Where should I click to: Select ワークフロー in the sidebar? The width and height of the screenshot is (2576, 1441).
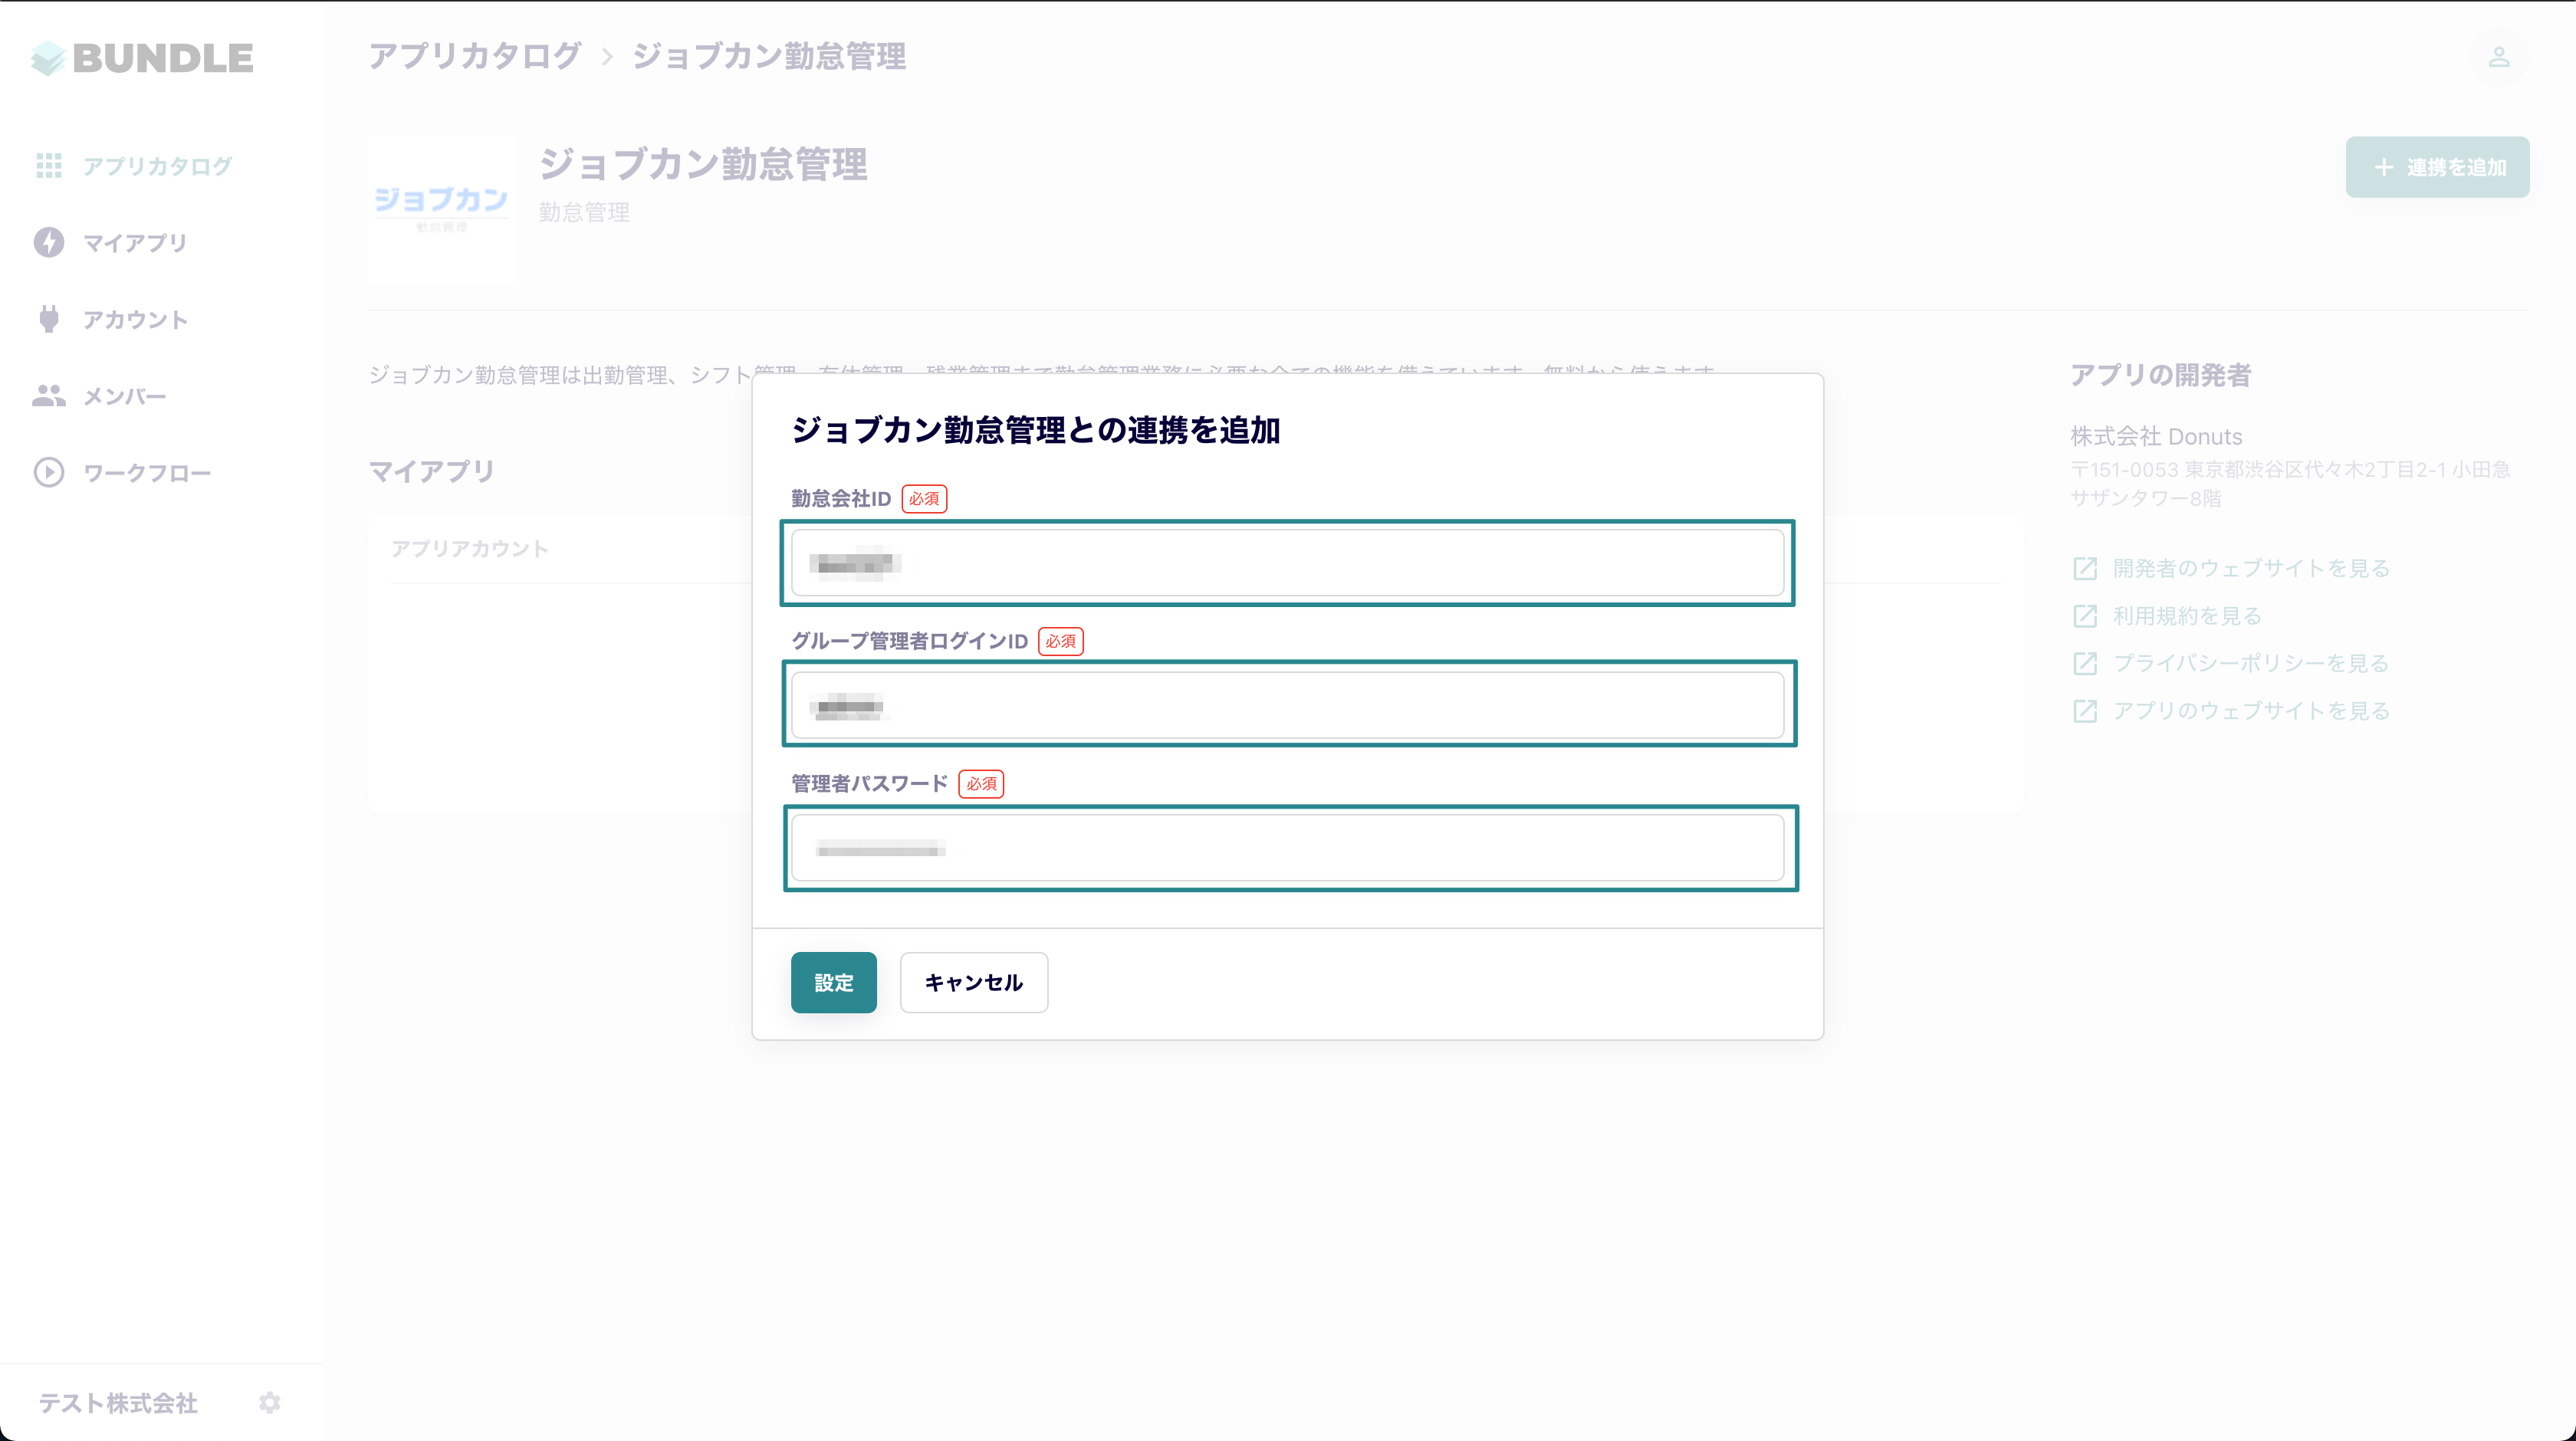147,473
